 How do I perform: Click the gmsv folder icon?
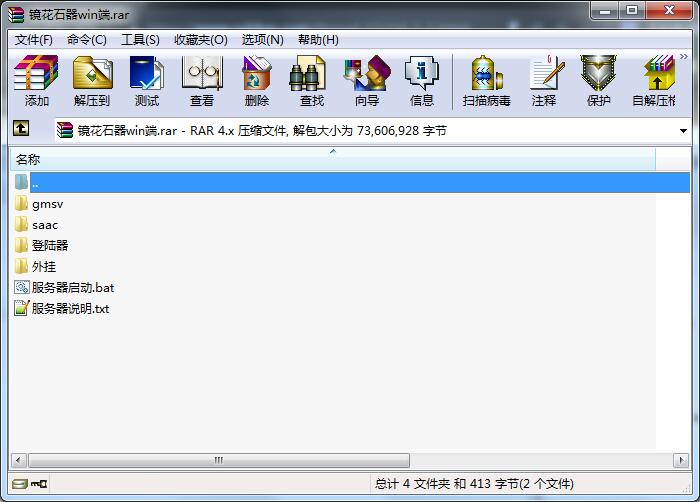tap(21, 204)
